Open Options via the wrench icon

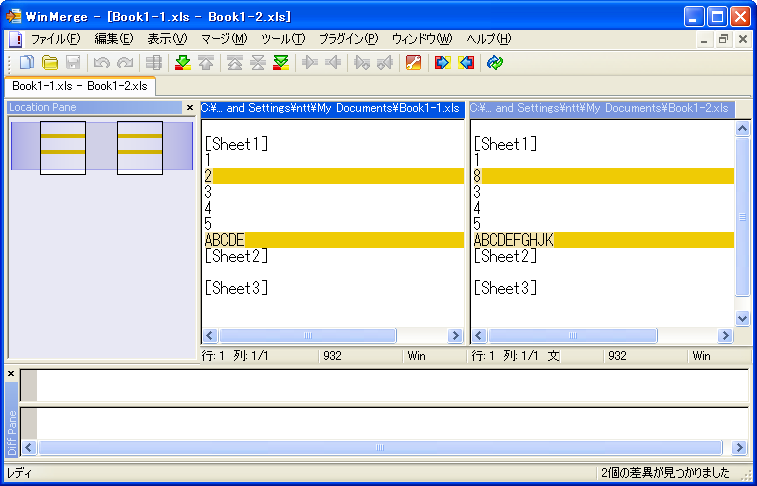click(x=413, y=62)
